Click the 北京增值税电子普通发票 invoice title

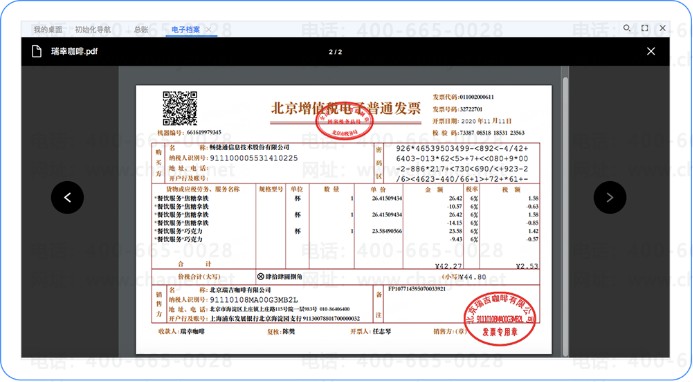click(345, 108)
